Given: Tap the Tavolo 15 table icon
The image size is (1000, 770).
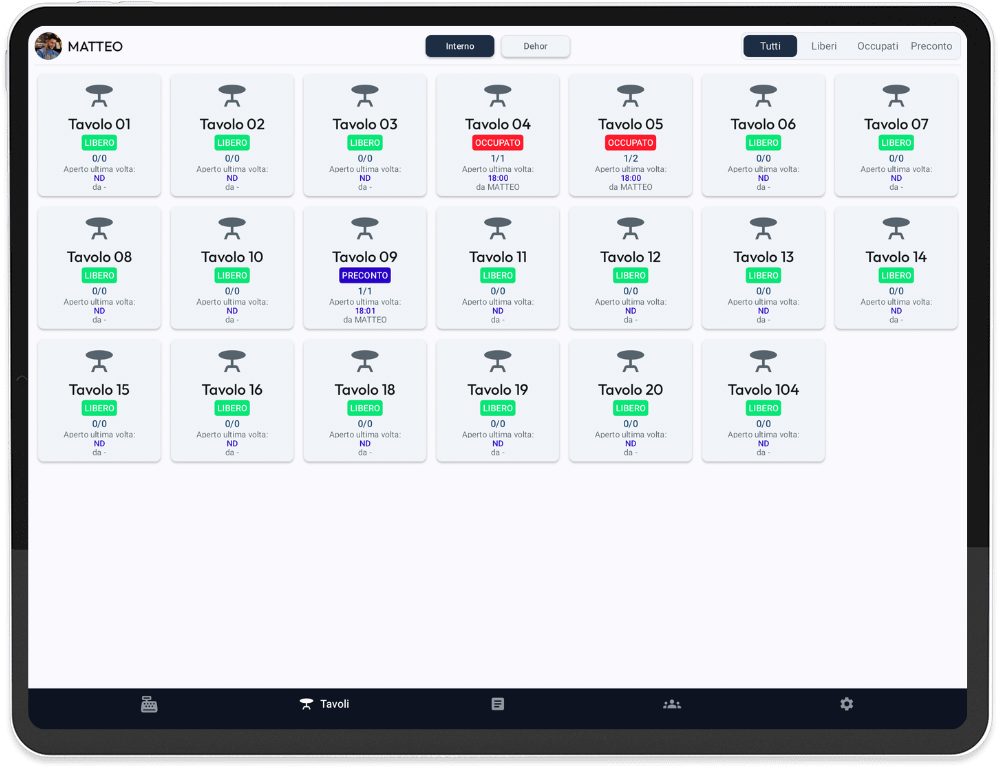Looking at the screenshot, I should (x=99, y=361).
